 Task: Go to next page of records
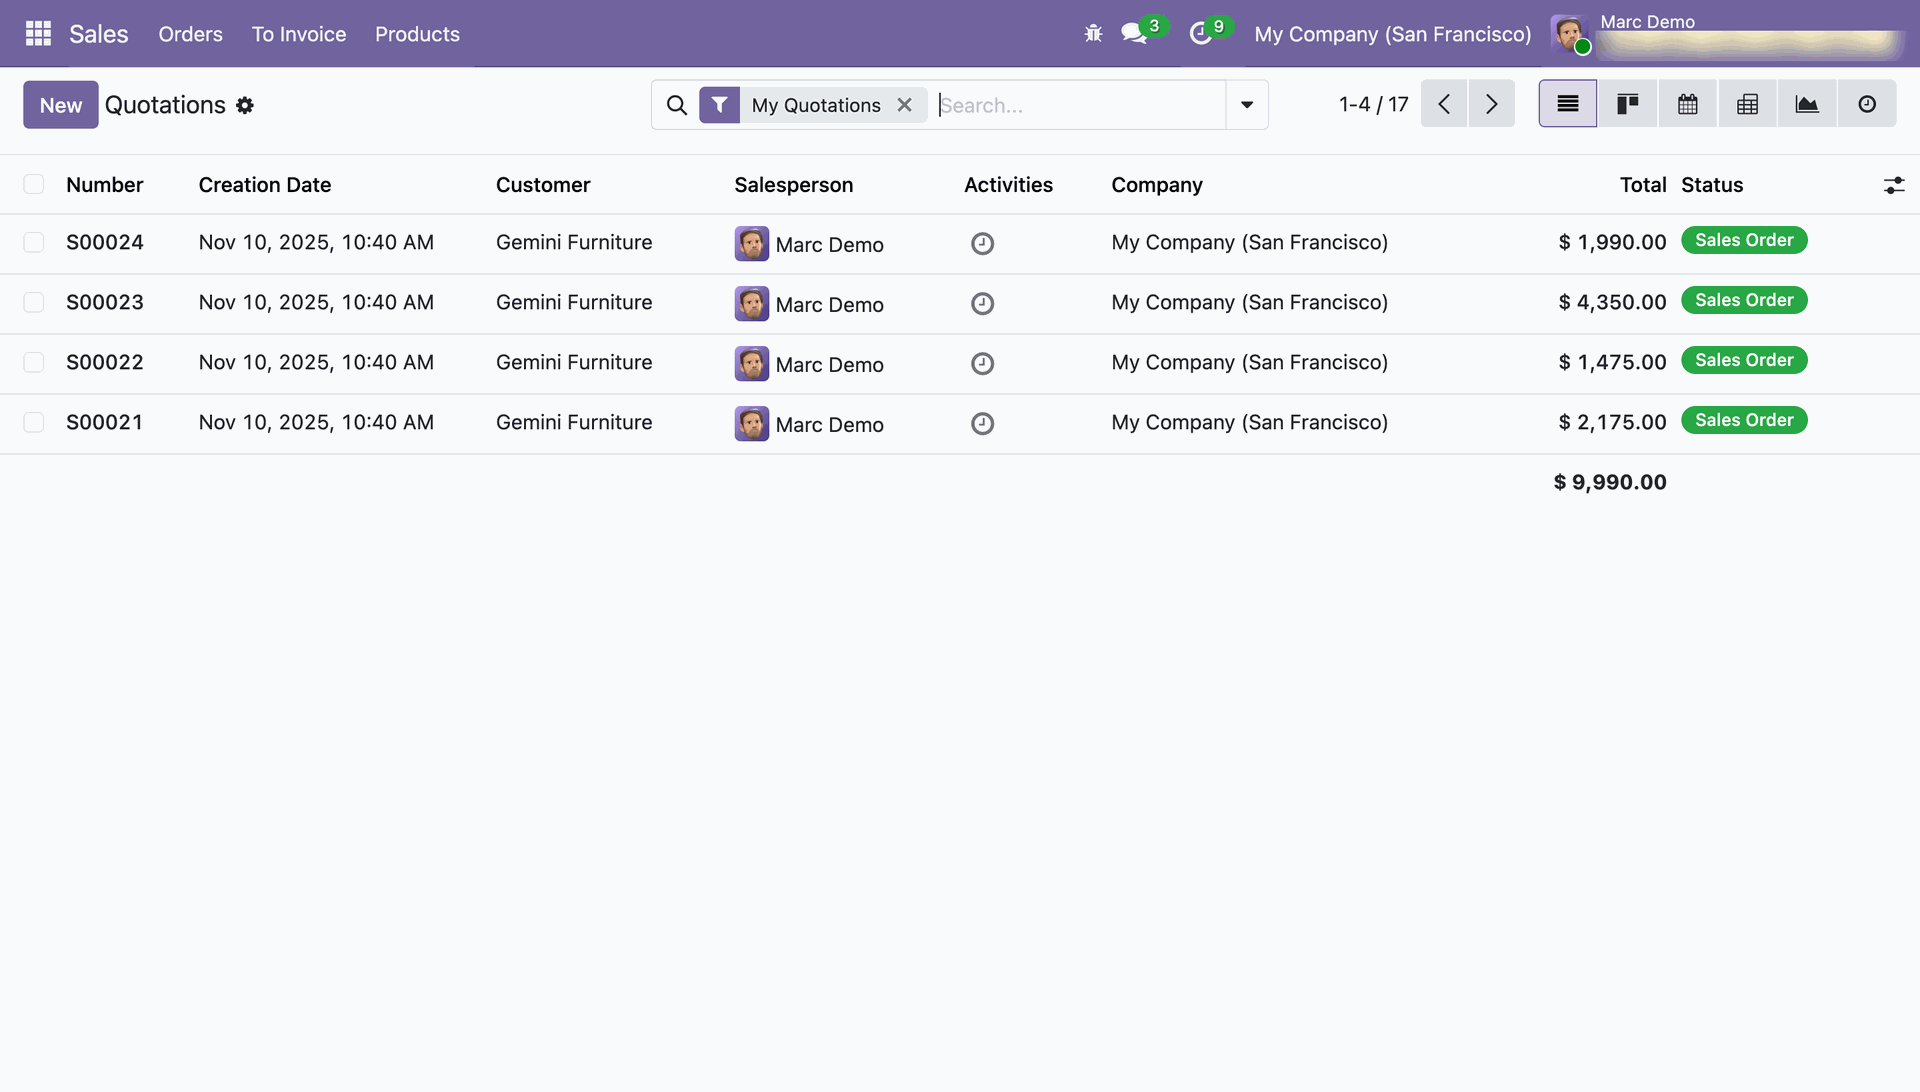point(1491,104)
